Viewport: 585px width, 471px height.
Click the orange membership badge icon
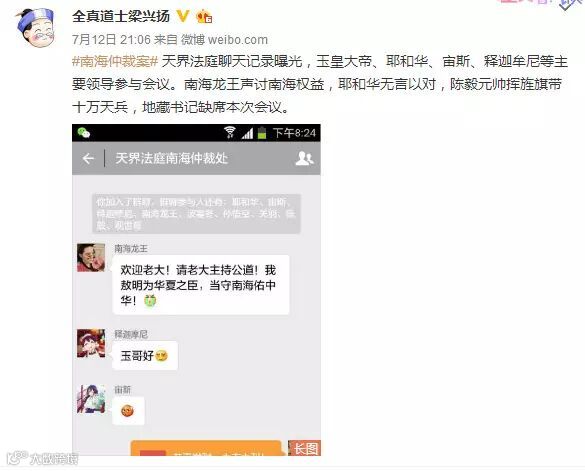click(204, 16)
